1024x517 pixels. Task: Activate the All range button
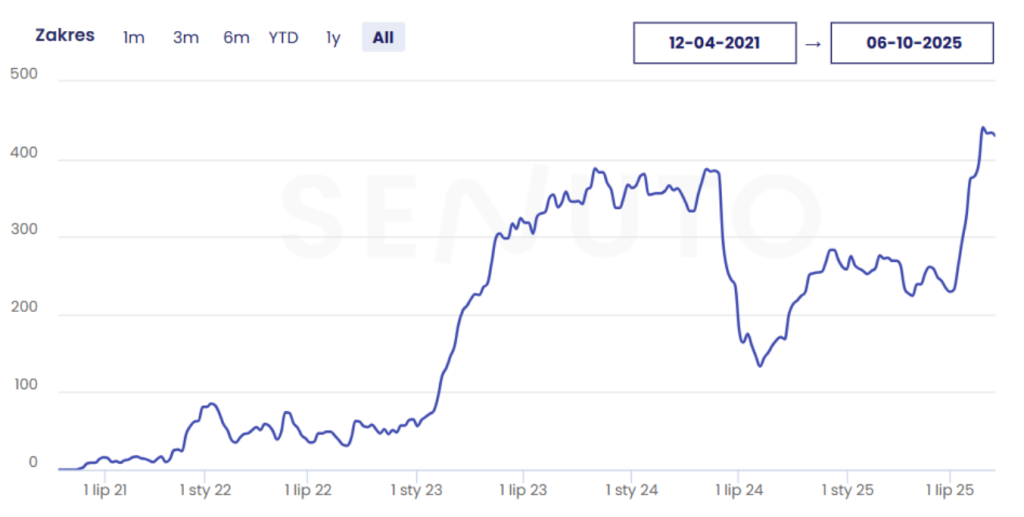pos(383,38)
